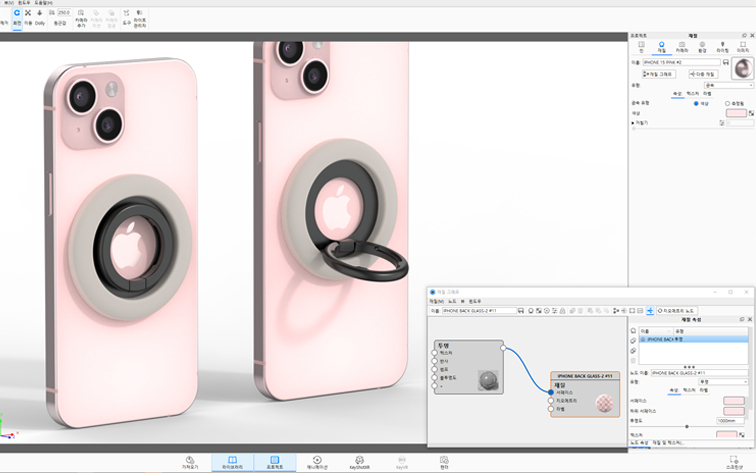The image size is (756, 473).
Task: Switch to the Environment tab in Project panel
Action: [x=702, y=47]
